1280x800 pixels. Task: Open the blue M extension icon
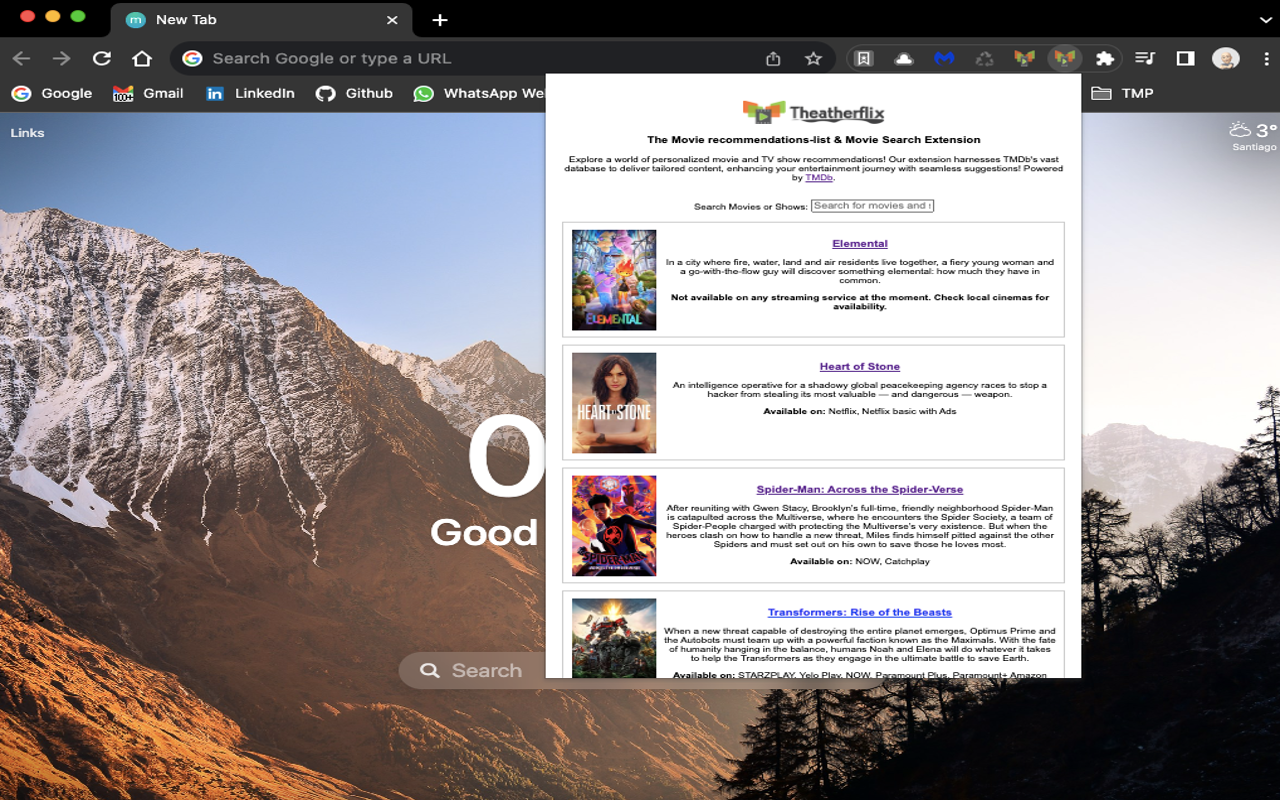pyautogui.click(x=944, y=59)
